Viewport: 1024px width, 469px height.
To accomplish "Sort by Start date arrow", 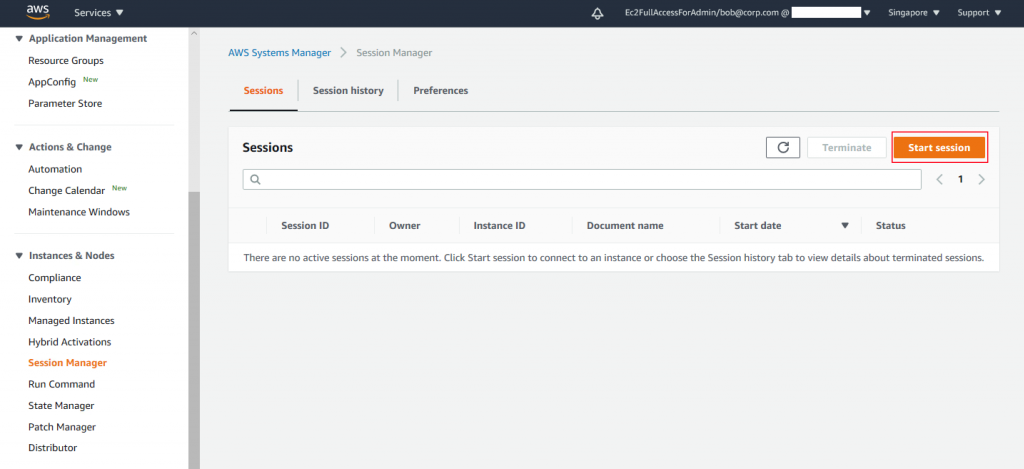I will [x=844, y=226].
